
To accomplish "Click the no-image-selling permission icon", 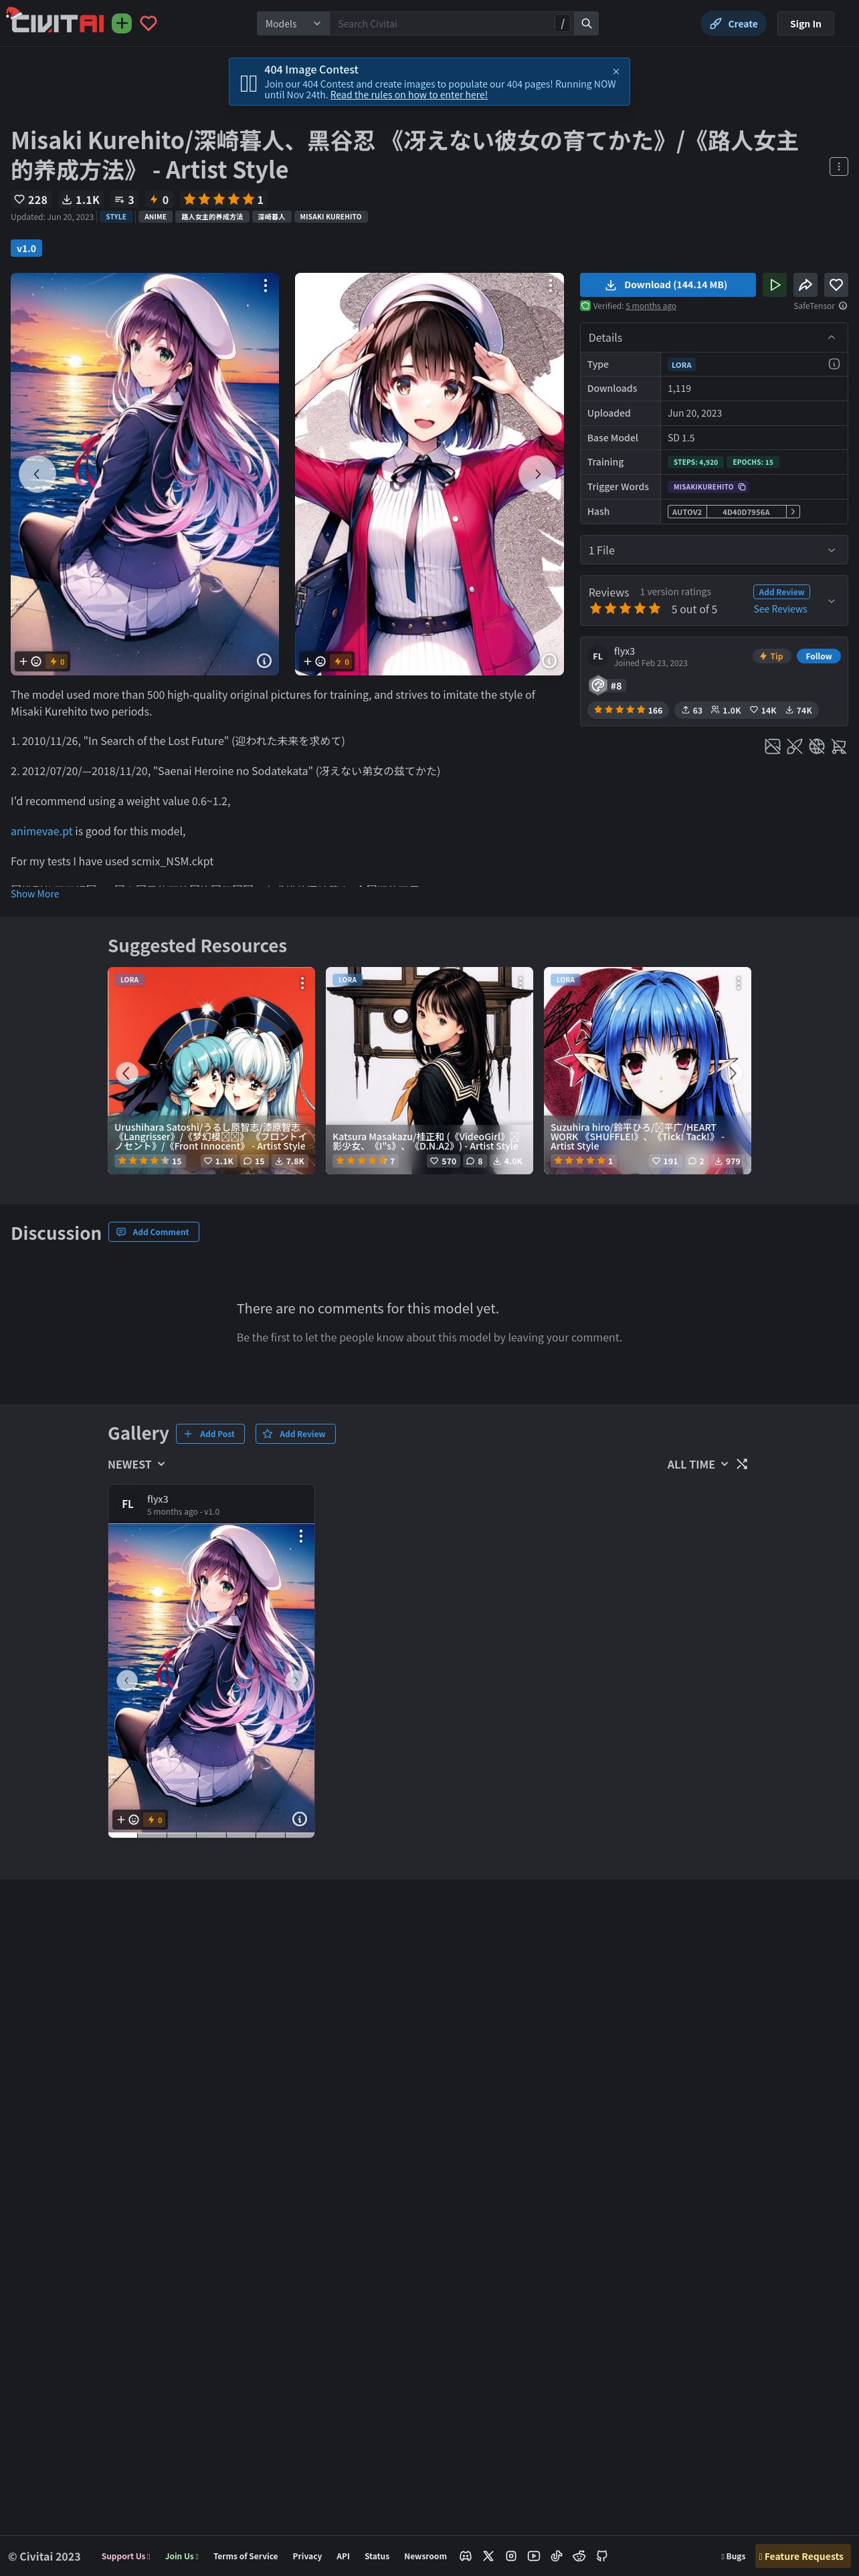I will click(x=772, y=746).
